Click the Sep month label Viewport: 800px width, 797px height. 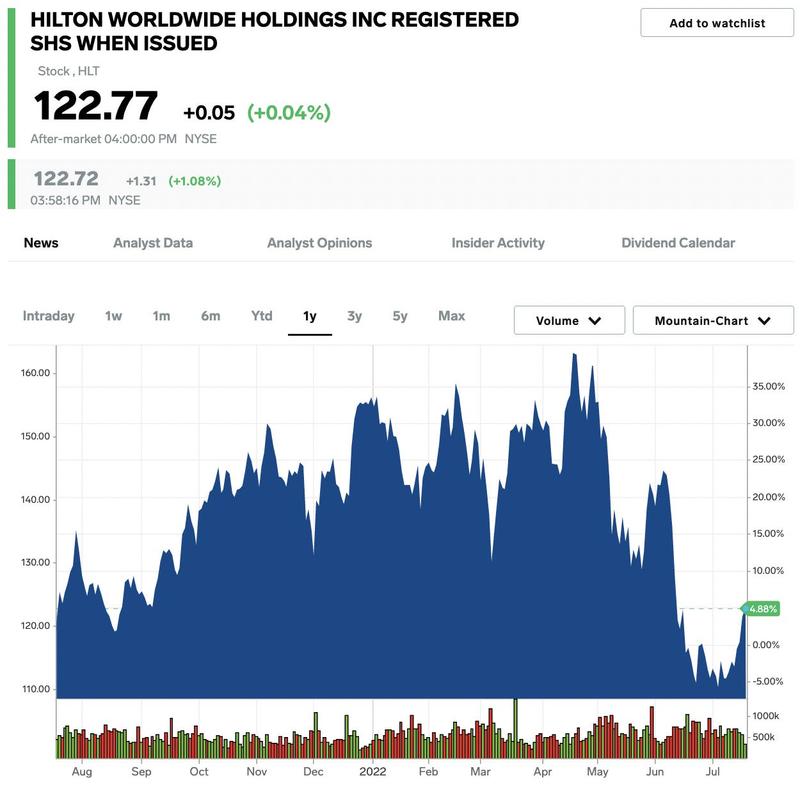(141, 771)
